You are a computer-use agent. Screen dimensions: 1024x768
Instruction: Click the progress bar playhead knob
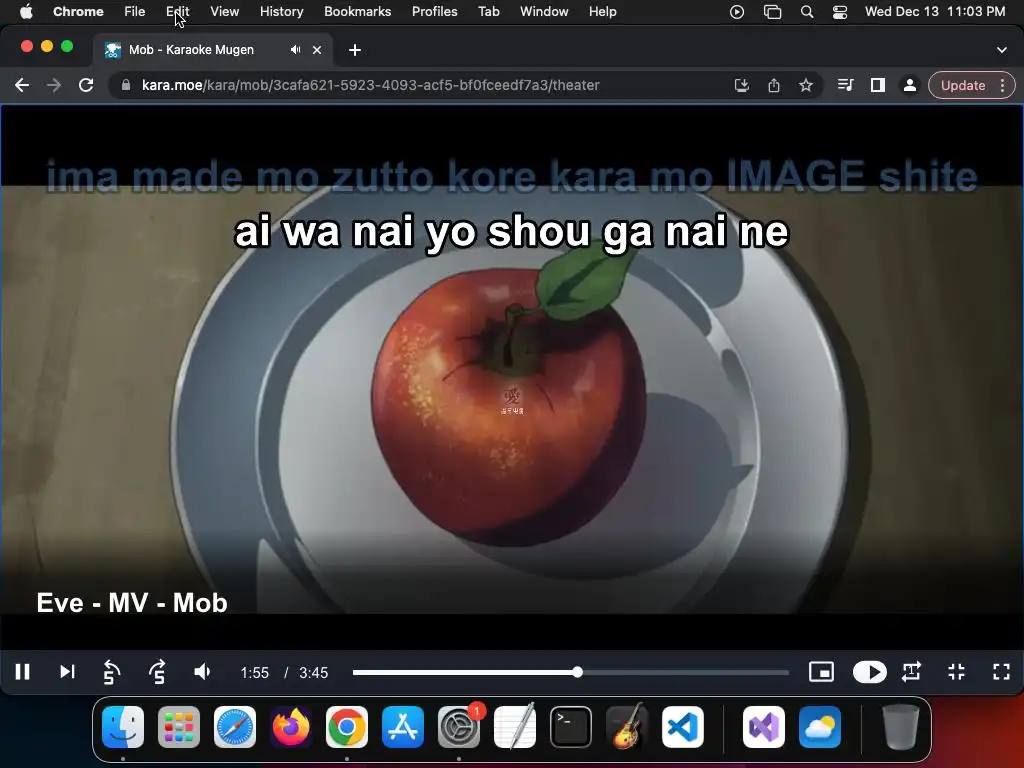point(577,672)
